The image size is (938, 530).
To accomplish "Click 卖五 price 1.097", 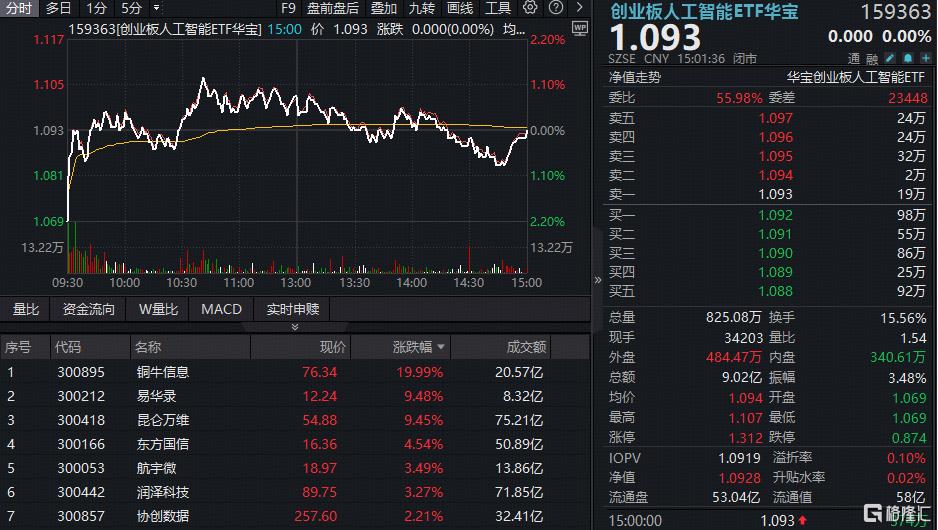I will (x=775, y=118).
